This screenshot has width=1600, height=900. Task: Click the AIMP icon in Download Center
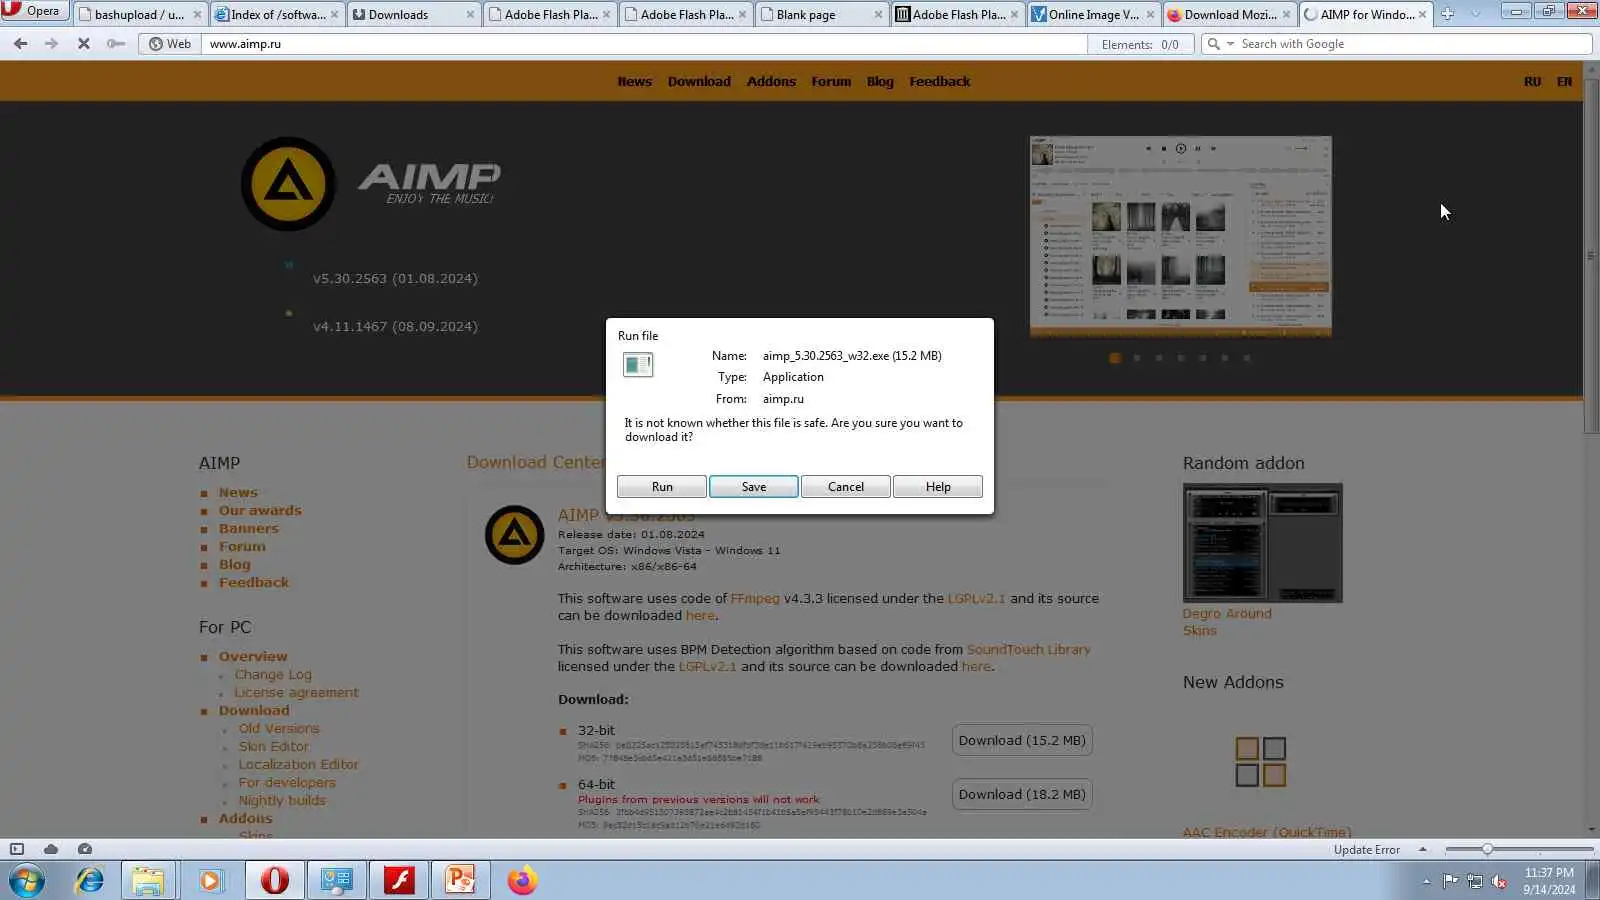[x=514, y=534]
